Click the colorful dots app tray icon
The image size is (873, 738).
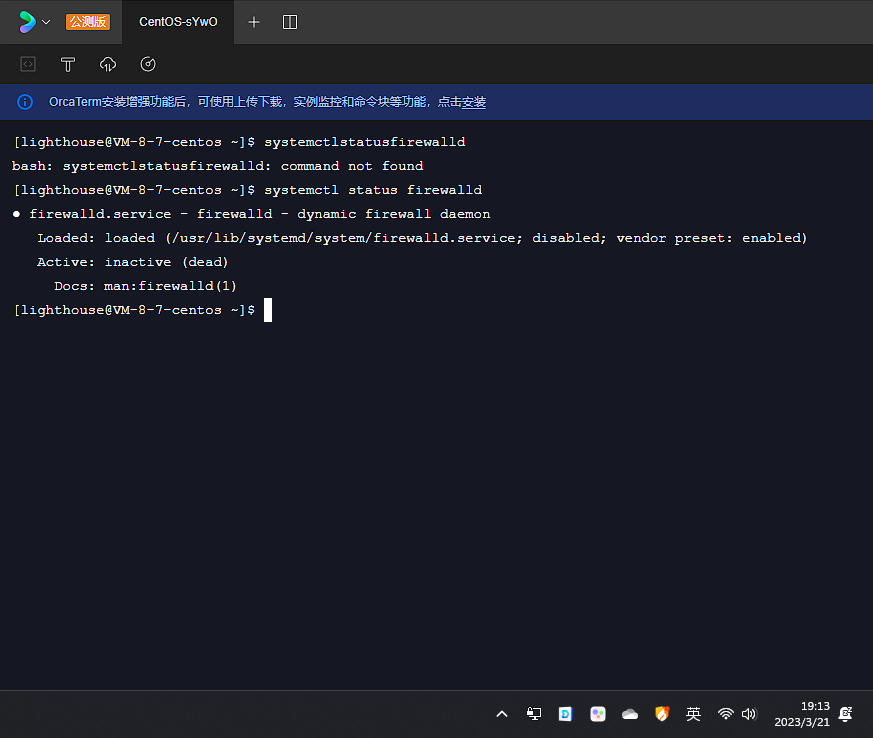597,714
